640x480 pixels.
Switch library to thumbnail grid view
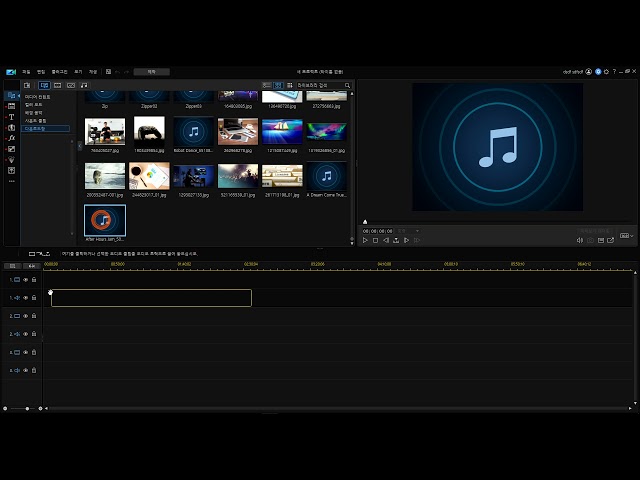tap(278, 85)
